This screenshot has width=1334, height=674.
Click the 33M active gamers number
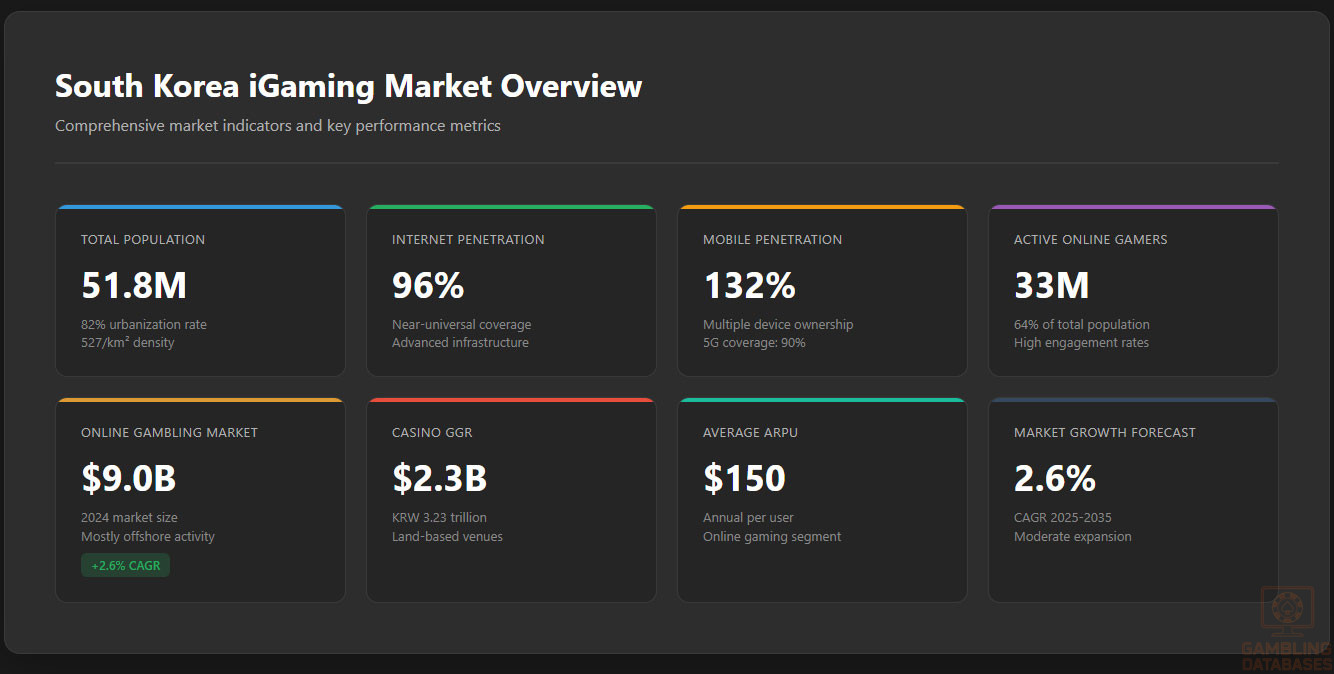click(1051, 286)
